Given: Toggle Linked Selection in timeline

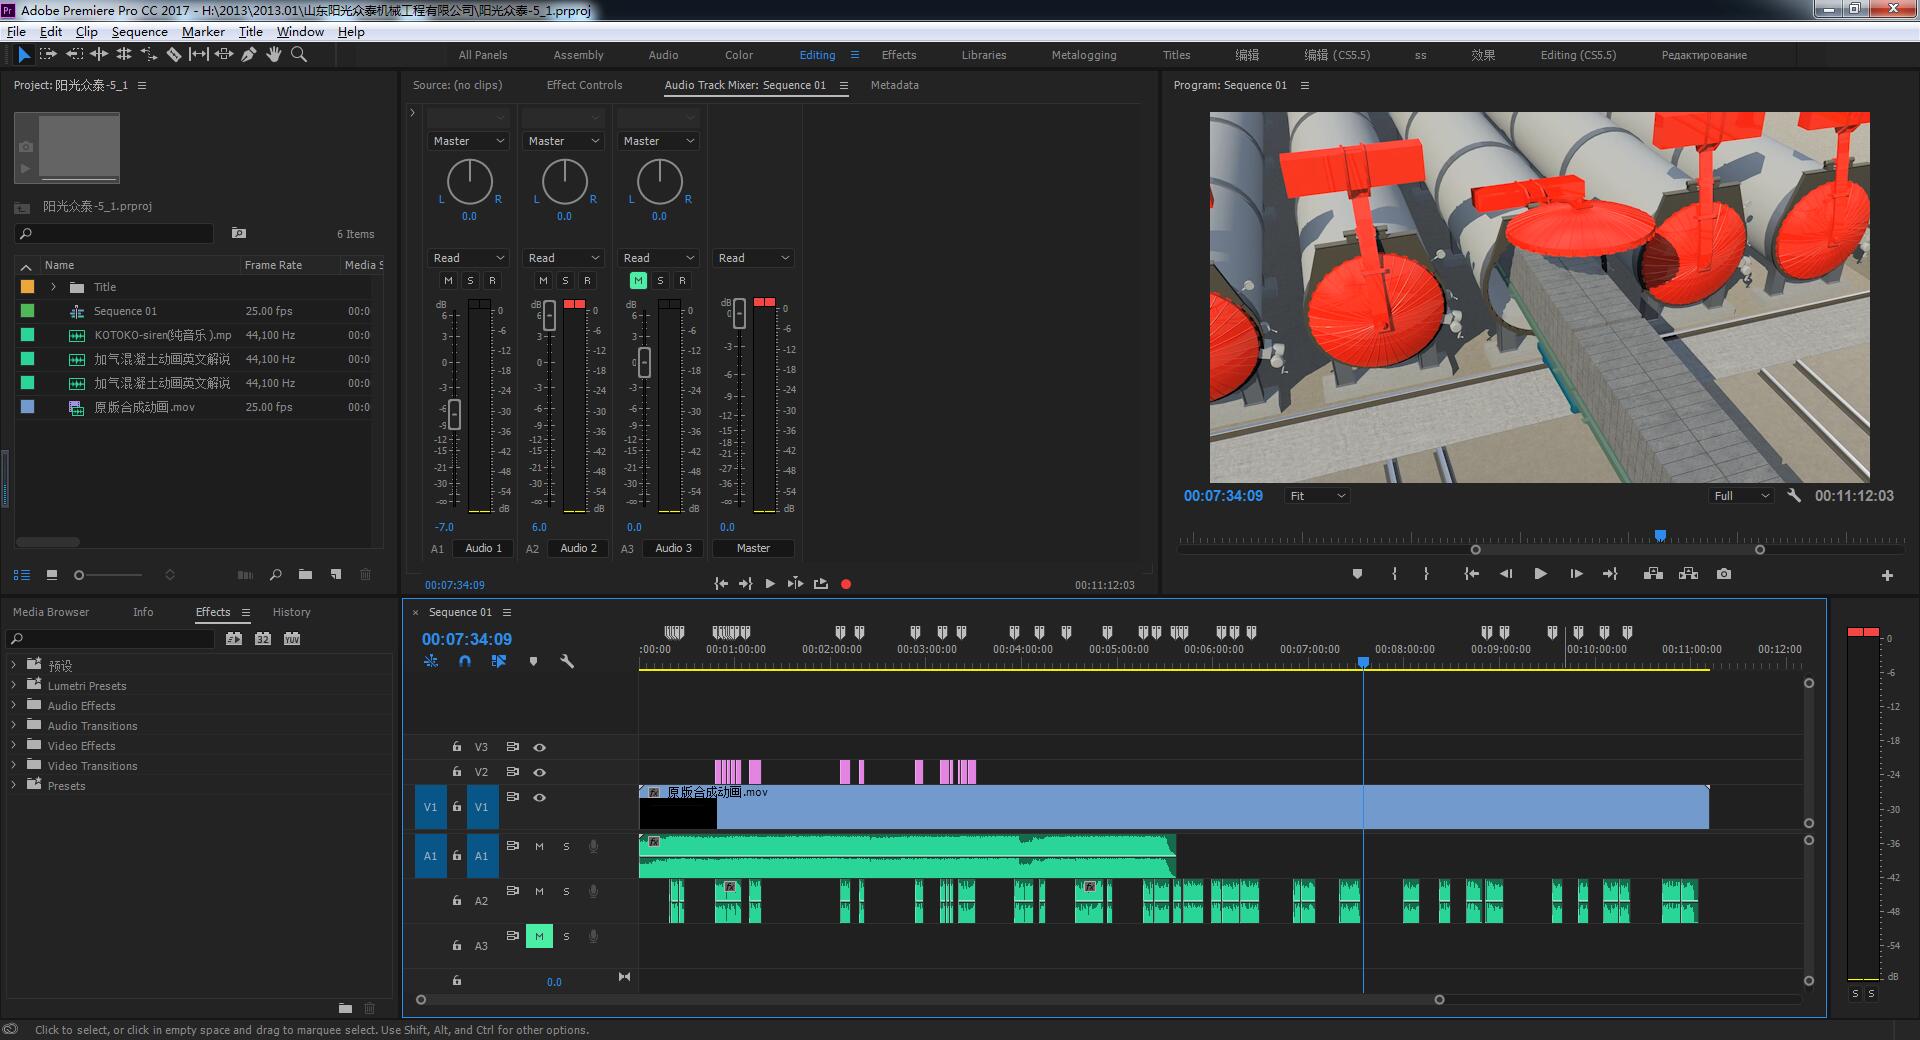Looking at the screenshot, I should [498, 661].
